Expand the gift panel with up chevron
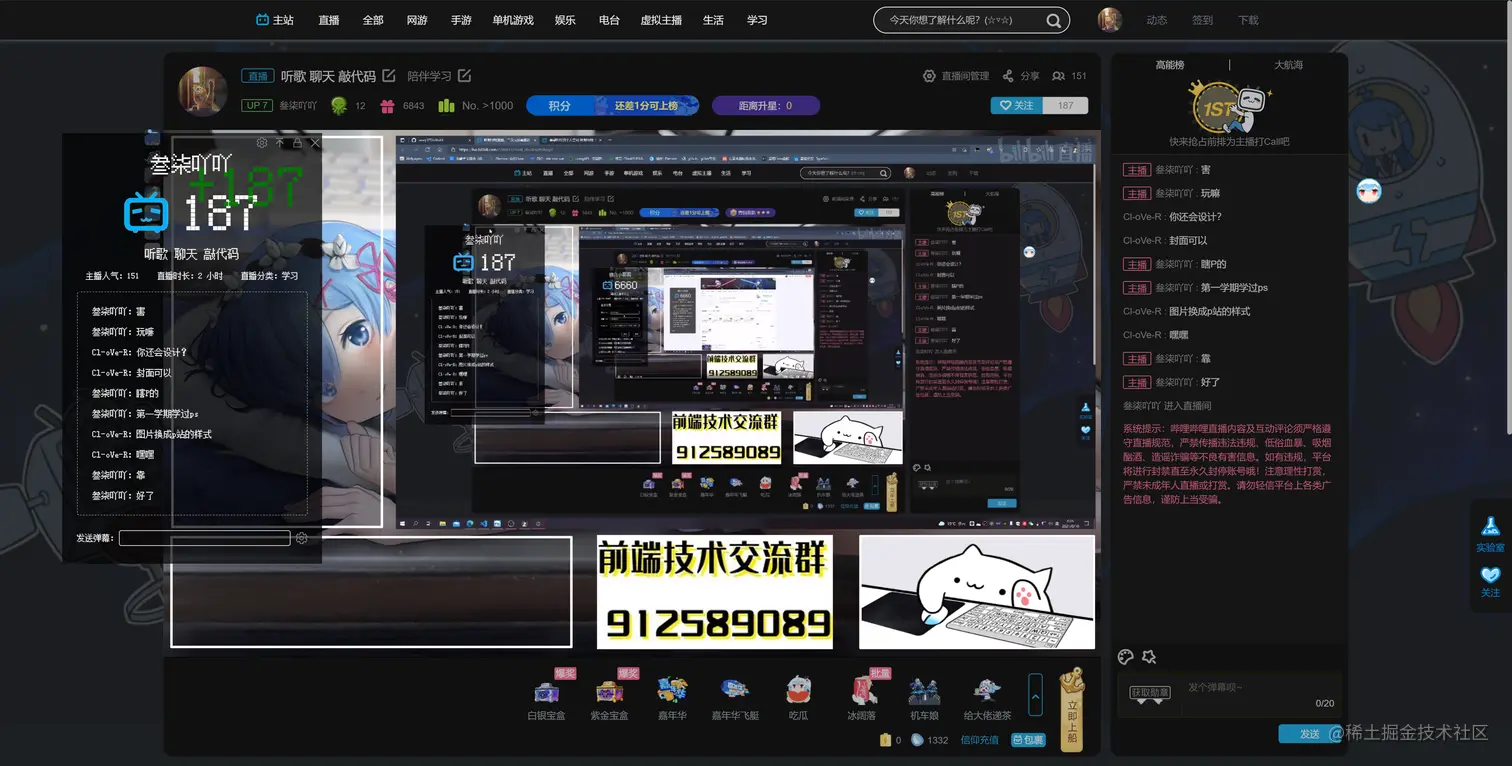Image resolution: width=1512 pixels, height=766 pixels. 1036,694
